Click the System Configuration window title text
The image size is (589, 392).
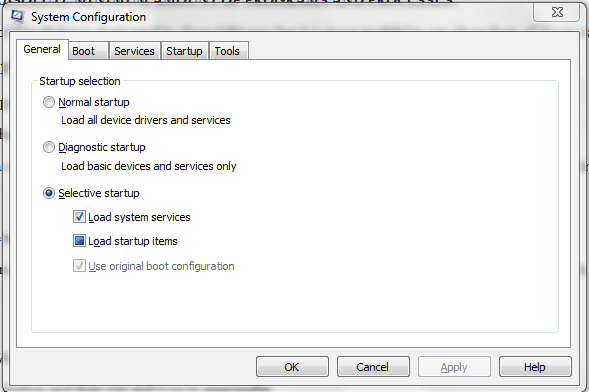[88, 17]
